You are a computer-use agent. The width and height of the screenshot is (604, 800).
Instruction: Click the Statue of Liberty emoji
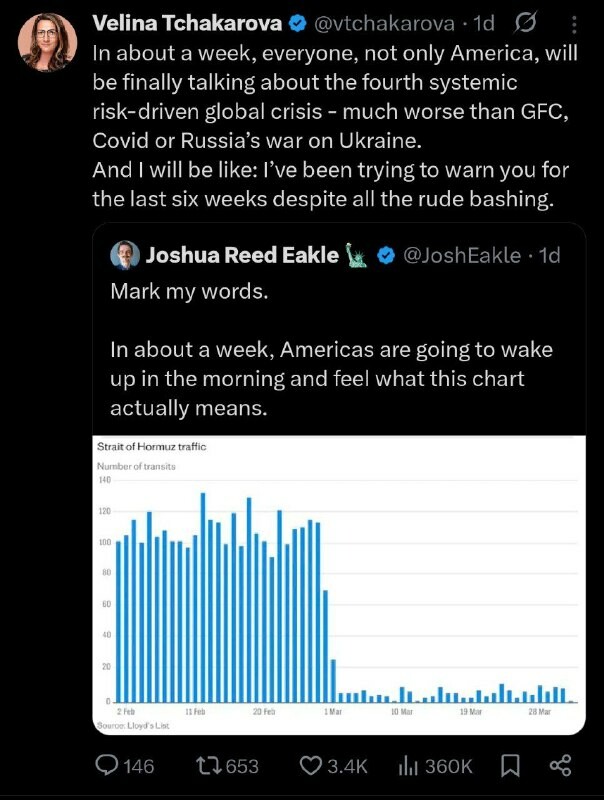tap(357, 255)
